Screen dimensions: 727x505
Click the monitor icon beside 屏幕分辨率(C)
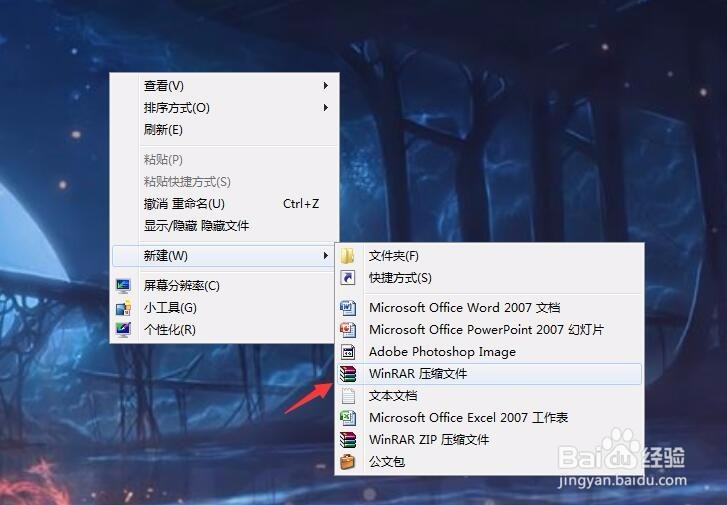pos(123,286)
